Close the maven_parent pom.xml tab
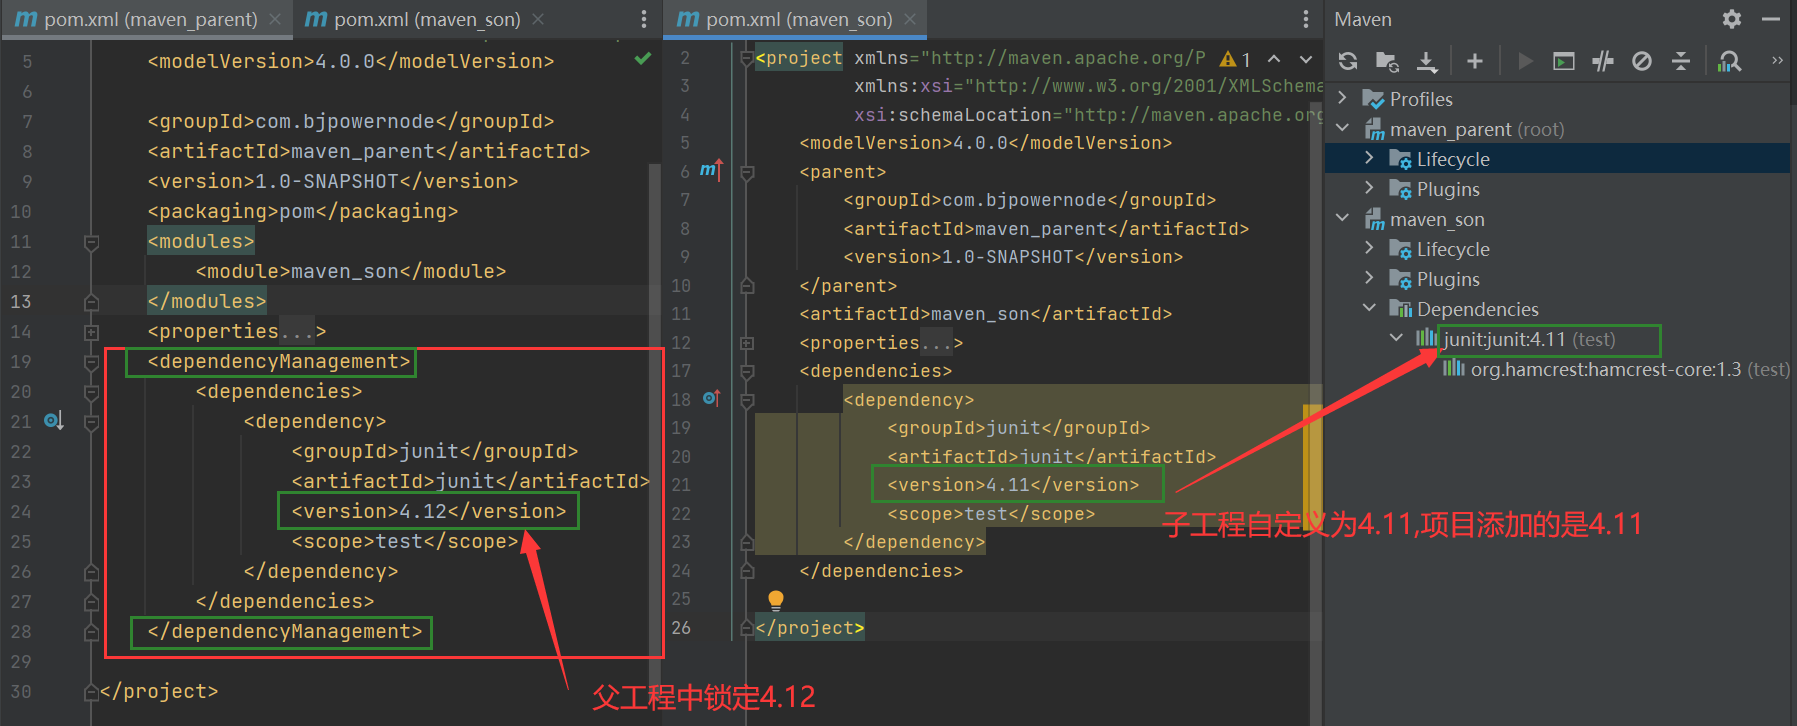Screen dimensions: 1797x726 [x=275, y=19]
